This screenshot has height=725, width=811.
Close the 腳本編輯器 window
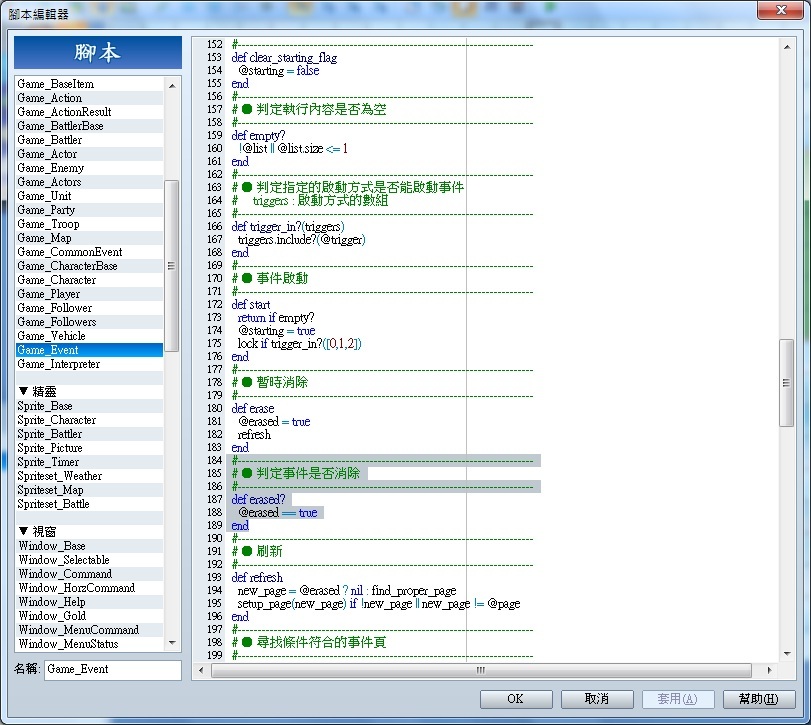781,10
